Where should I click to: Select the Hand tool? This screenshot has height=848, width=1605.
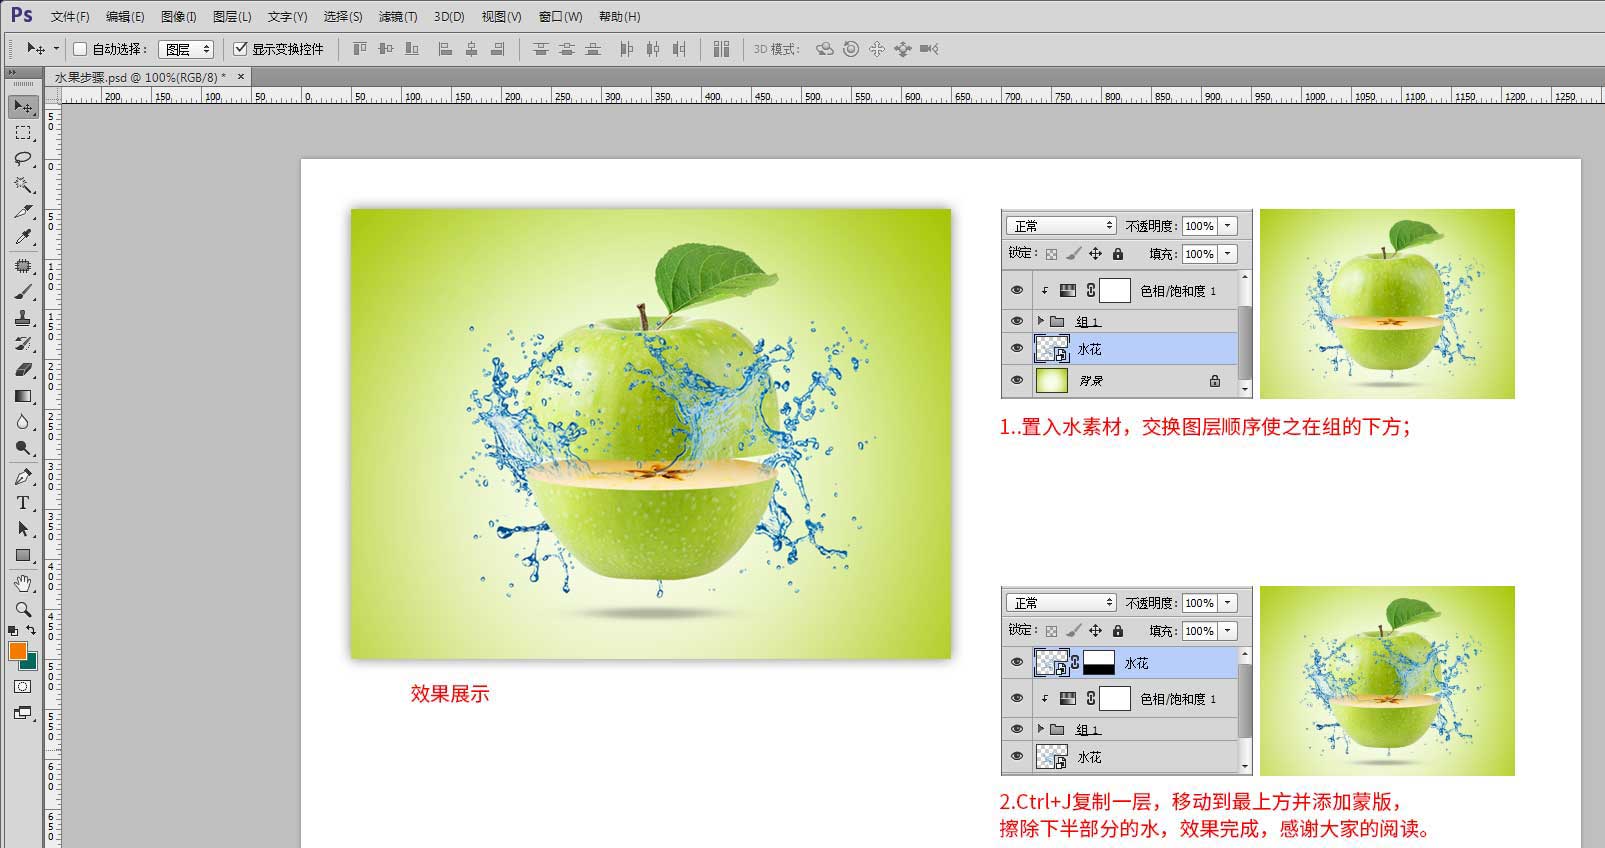click(23, 583)
